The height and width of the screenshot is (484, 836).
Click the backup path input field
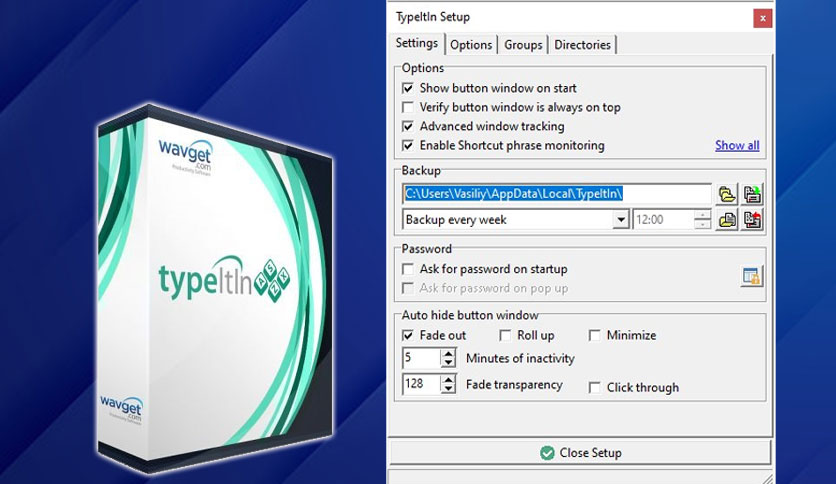557,194
